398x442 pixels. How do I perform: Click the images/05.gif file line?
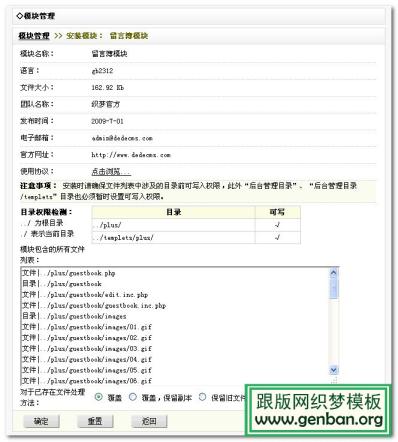click(x=87, y=370)
